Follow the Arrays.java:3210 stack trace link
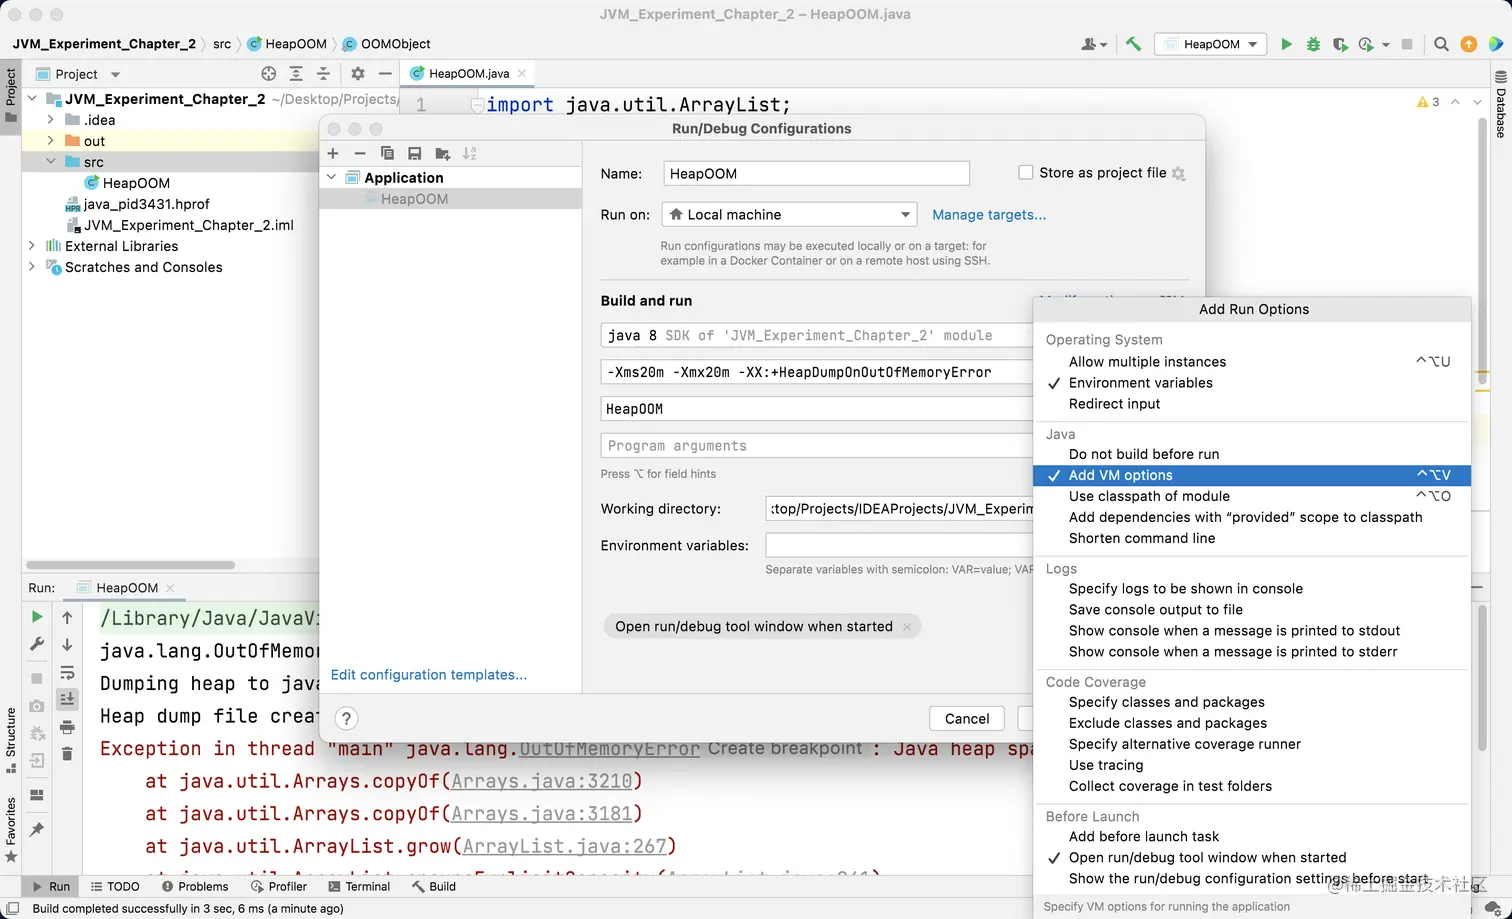1512x919 pixels. pyautogui.click(x=542, y=782)
